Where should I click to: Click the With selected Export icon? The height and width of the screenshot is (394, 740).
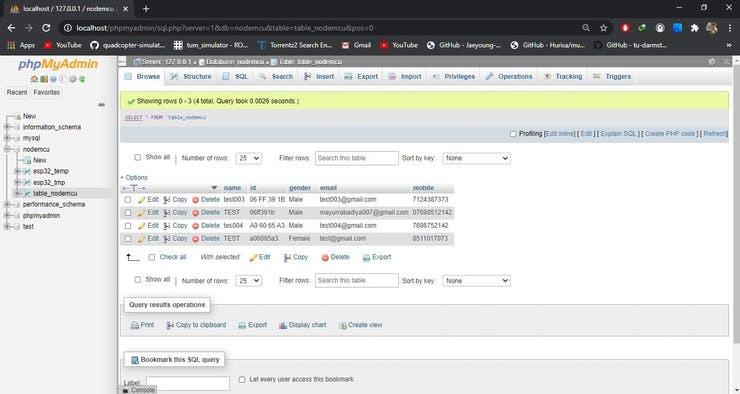366,258
